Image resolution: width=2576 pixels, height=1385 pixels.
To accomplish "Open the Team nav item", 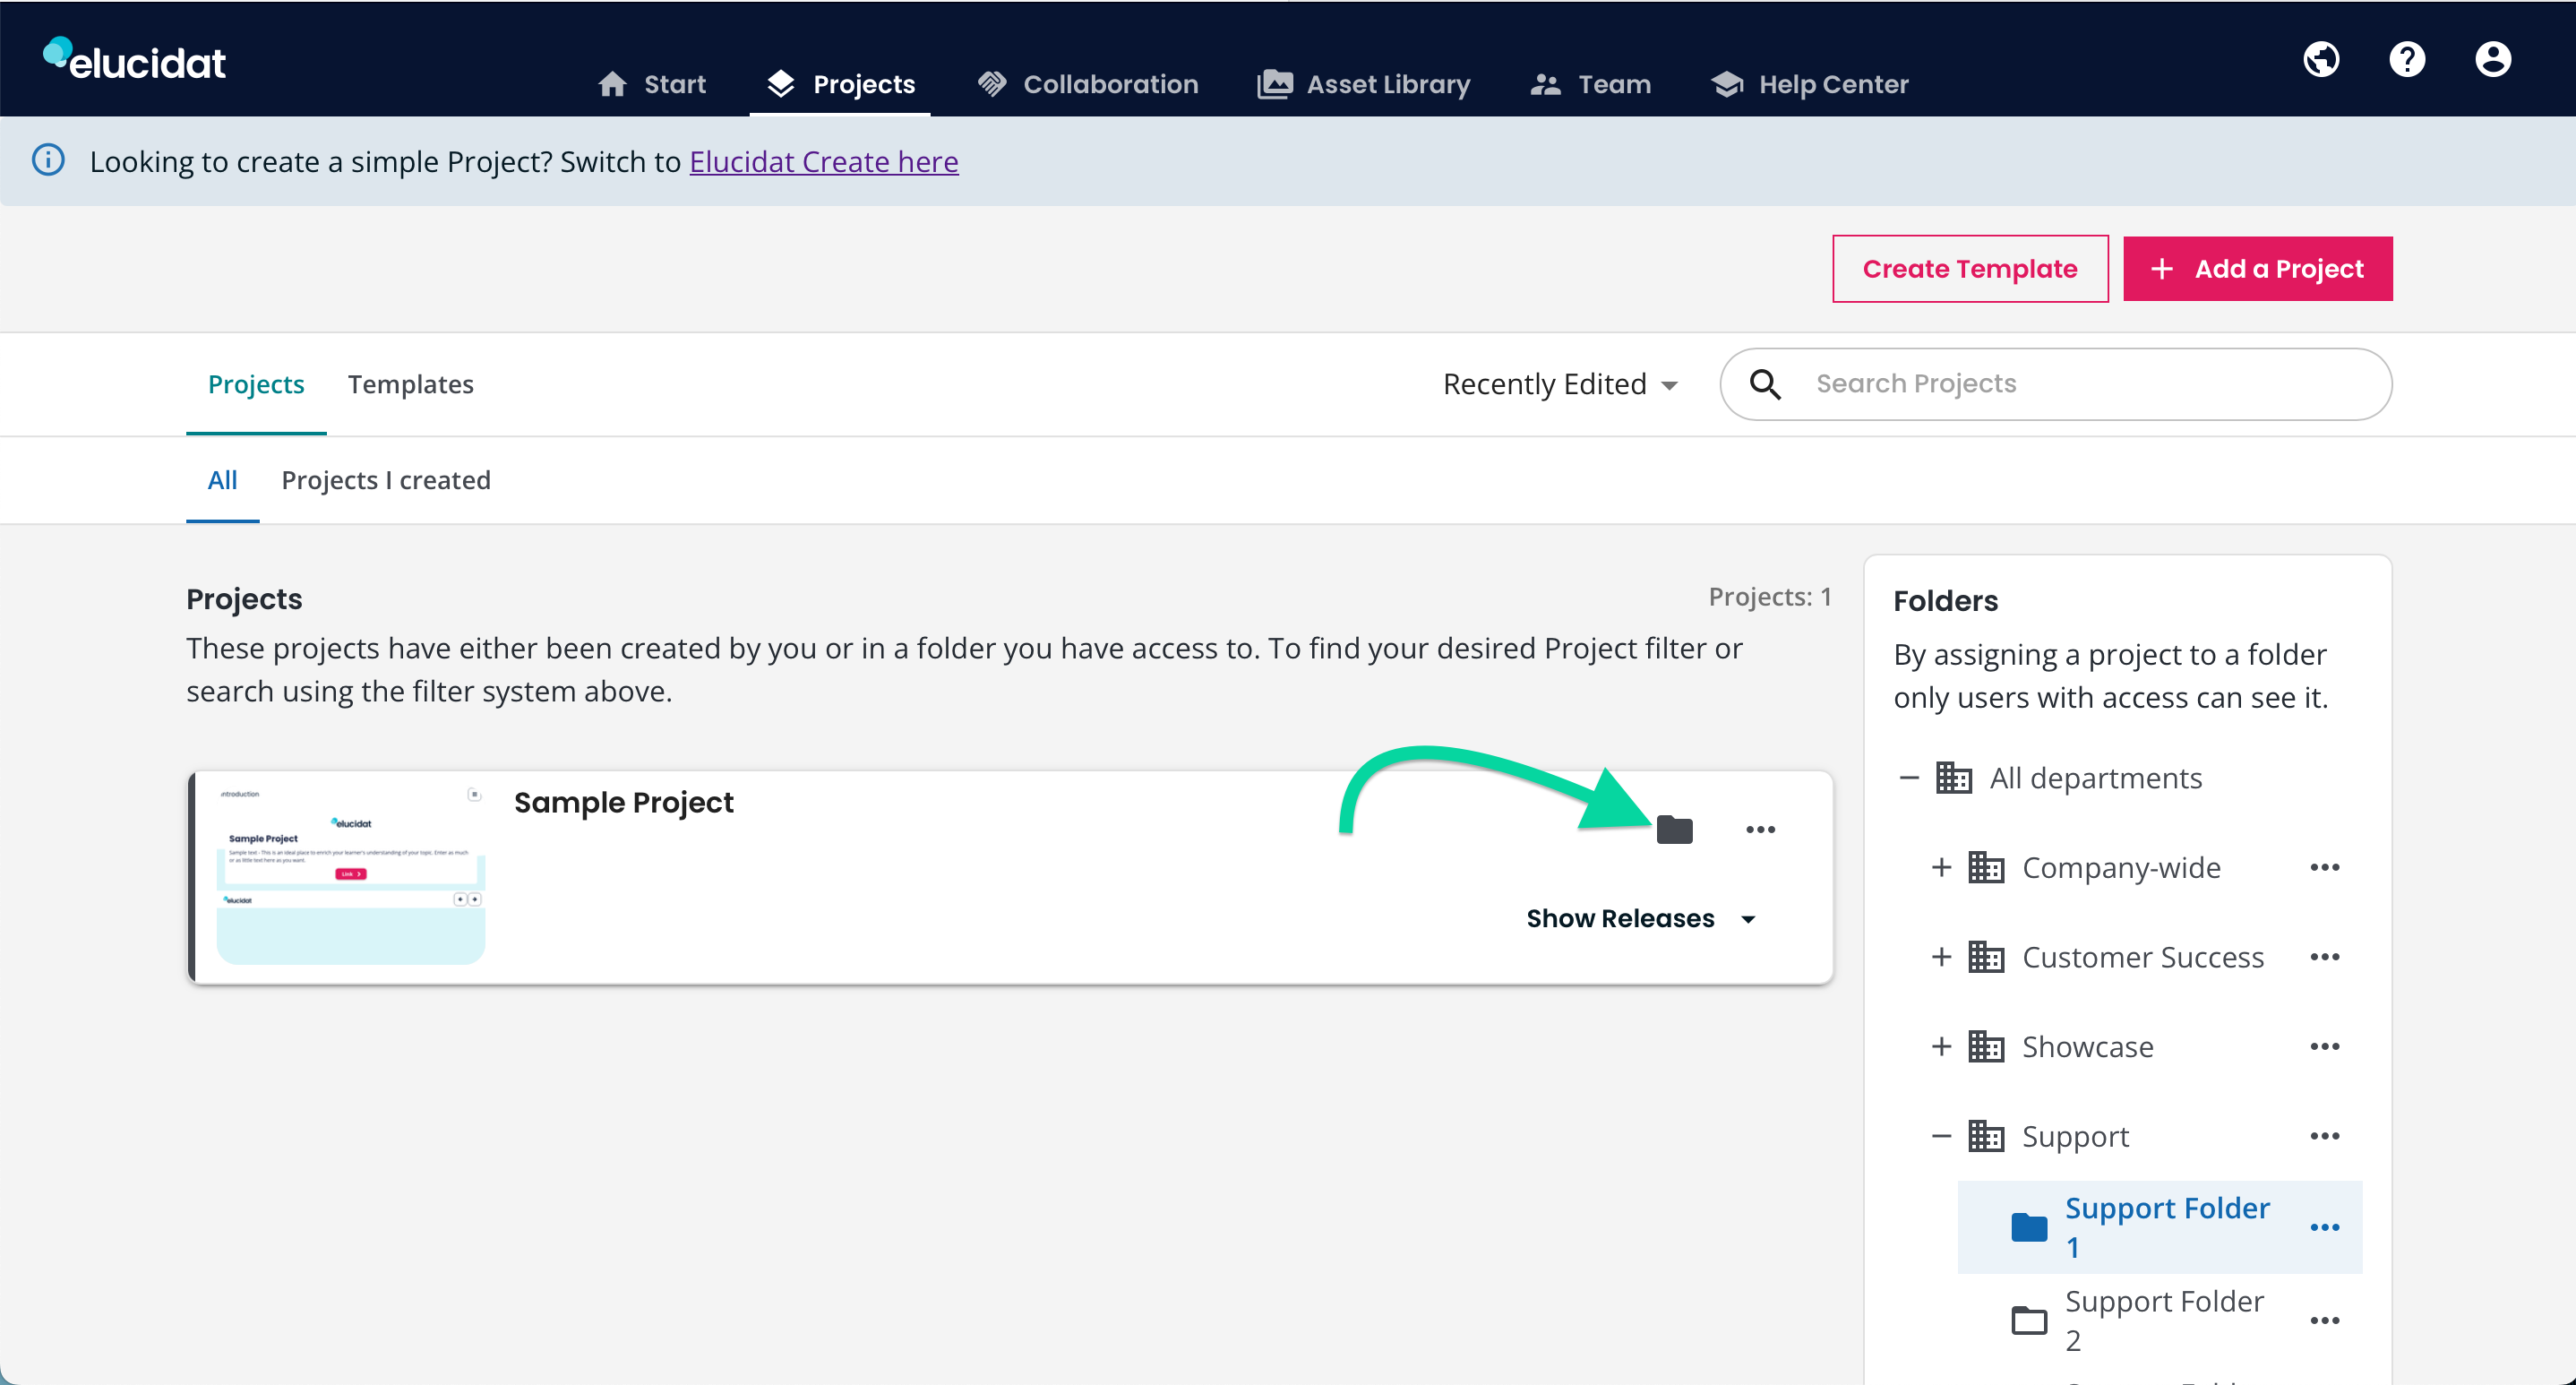I will click(1591, 84).
